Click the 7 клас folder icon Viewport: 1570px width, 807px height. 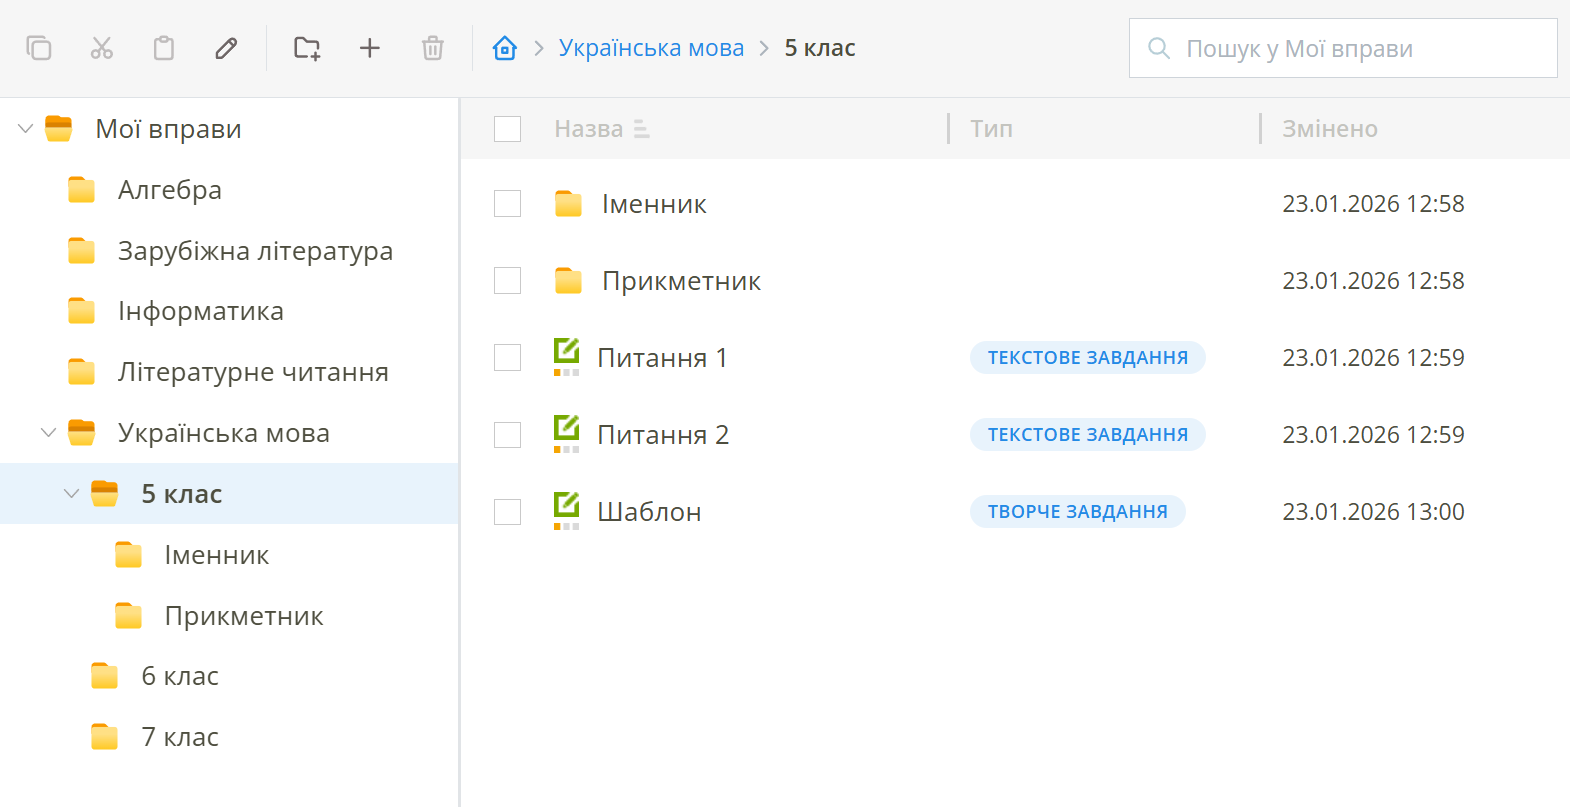coord(105,737)
